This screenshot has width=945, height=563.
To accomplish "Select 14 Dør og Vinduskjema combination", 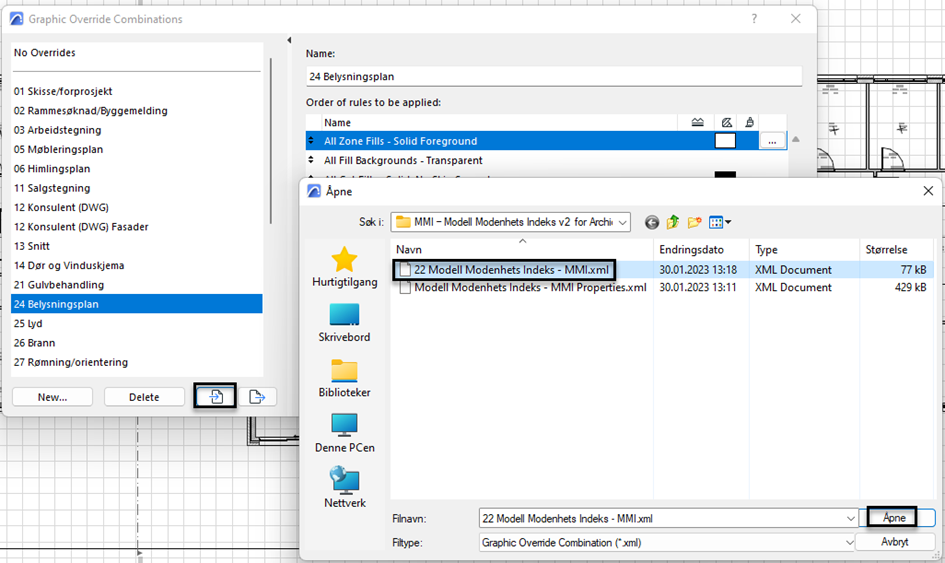I will pos(66,265).
